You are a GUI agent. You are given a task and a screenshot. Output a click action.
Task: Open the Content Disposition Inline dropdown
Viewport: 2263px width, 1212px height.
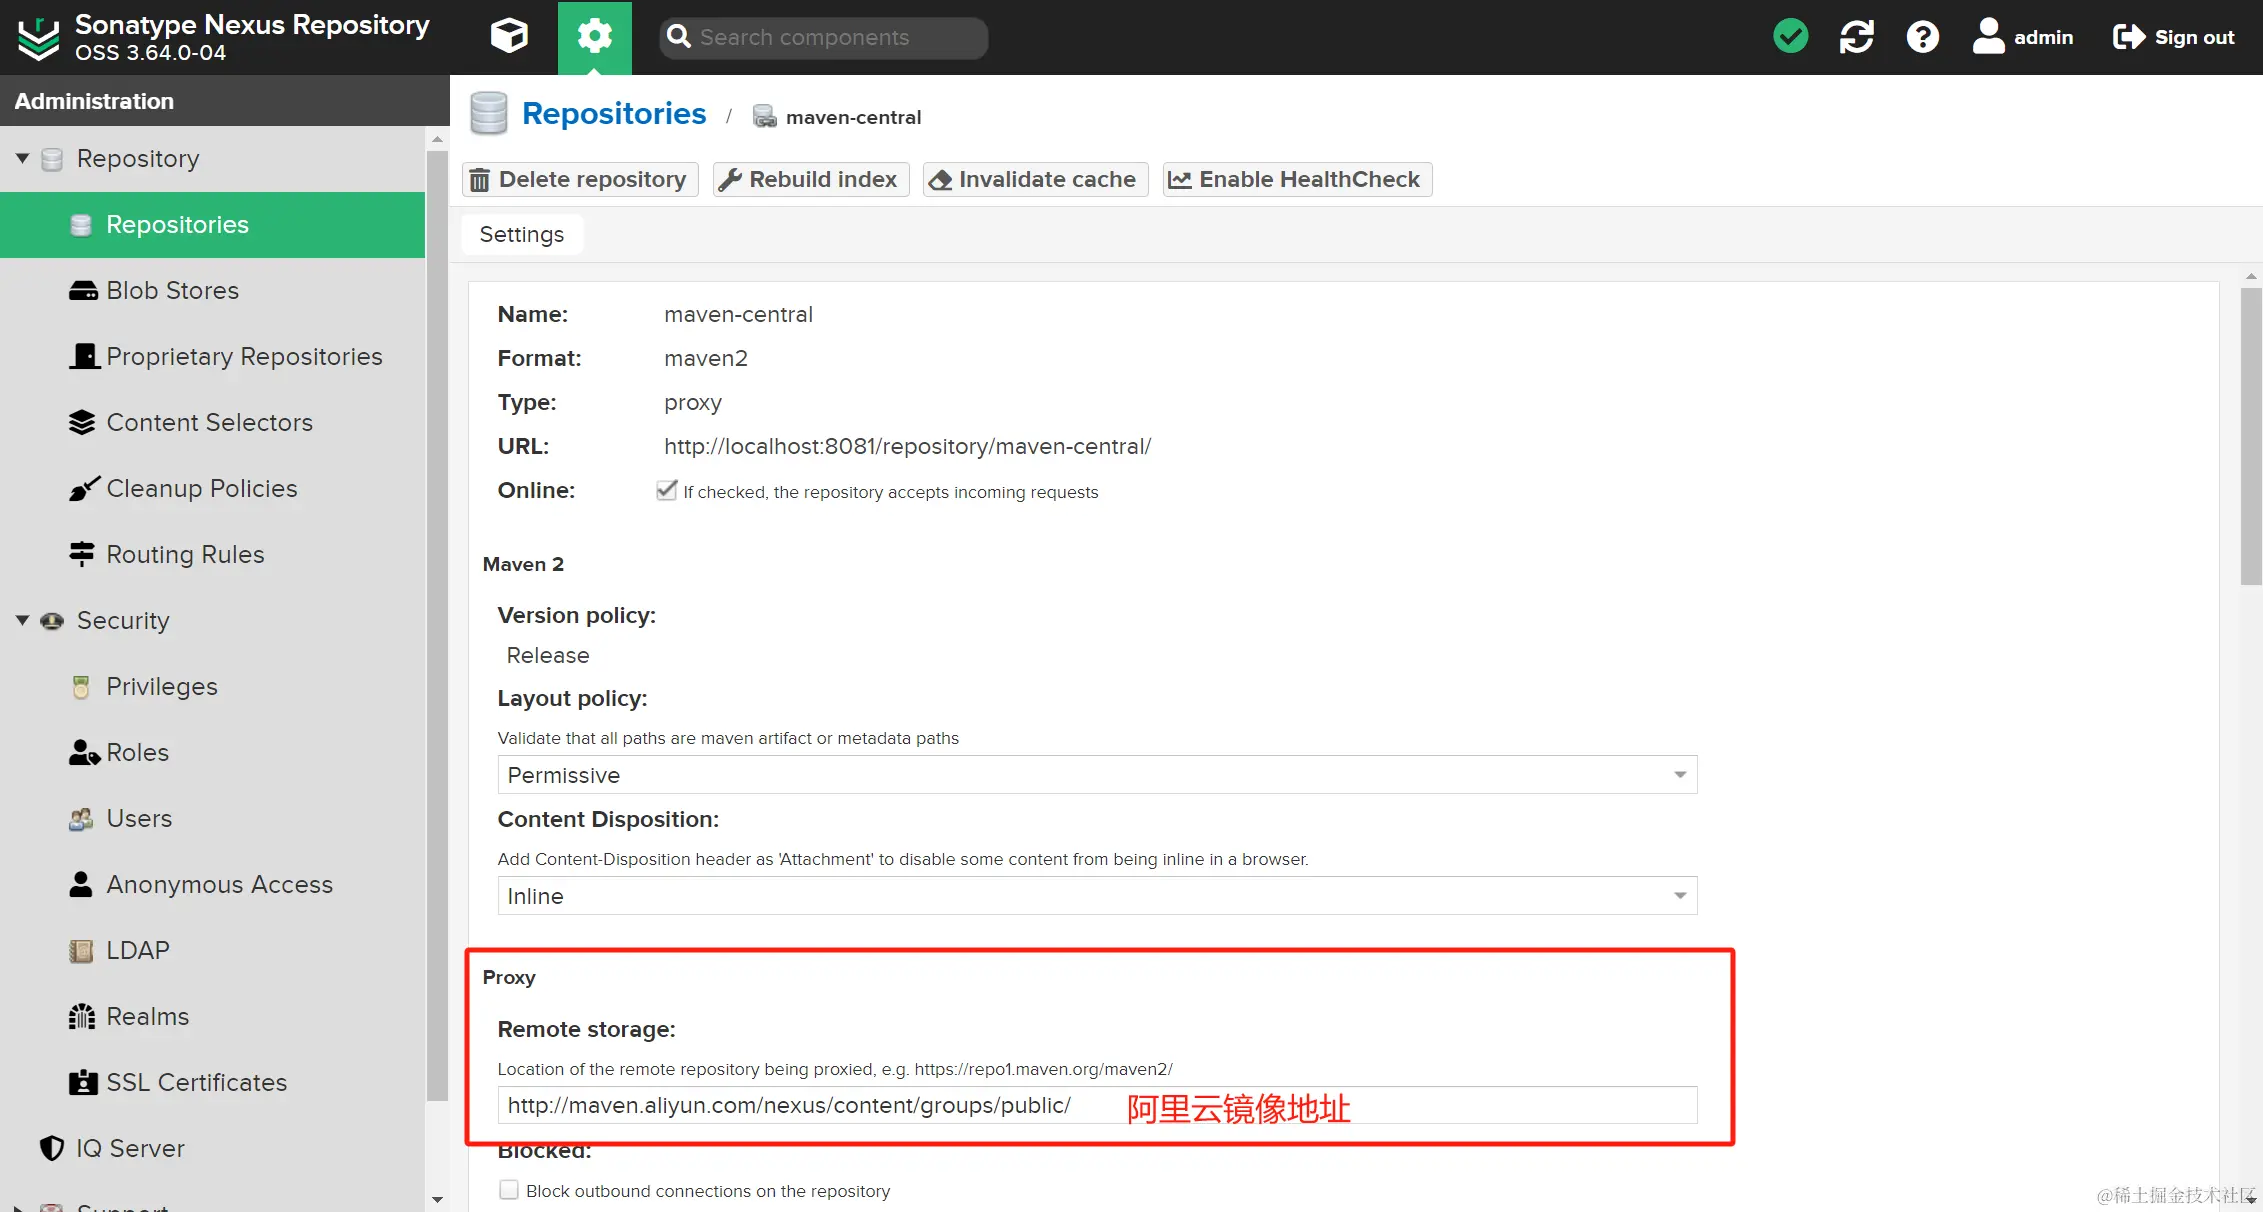click(1097, 896)
